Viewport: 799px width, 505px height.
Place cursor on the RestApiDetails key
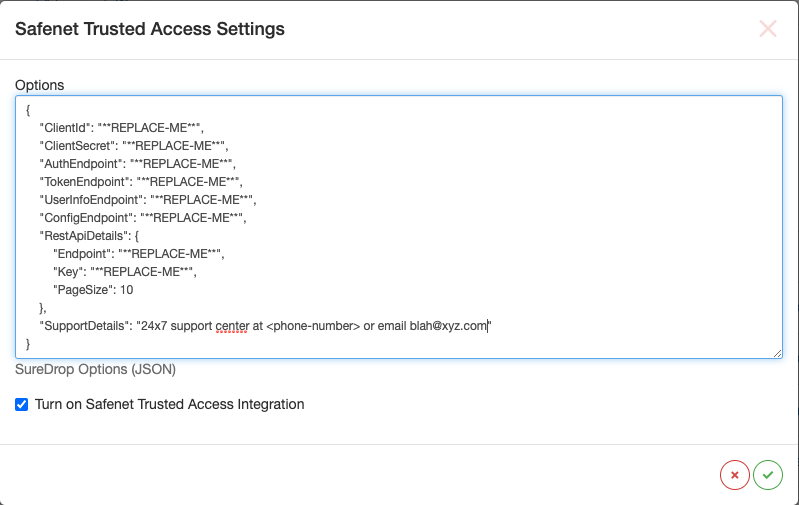pos(84,236)
